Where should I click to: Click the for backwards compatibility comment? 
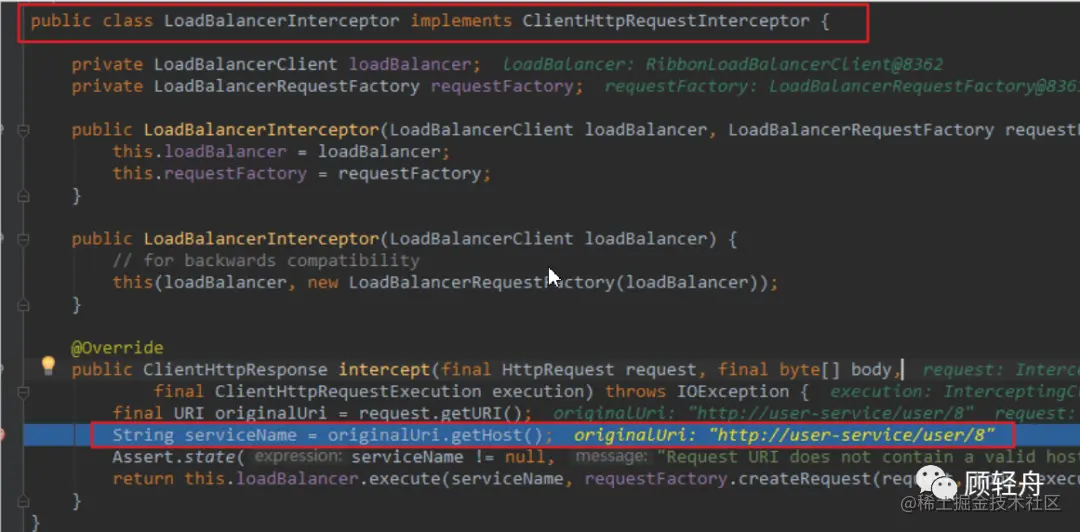point(266,260)
